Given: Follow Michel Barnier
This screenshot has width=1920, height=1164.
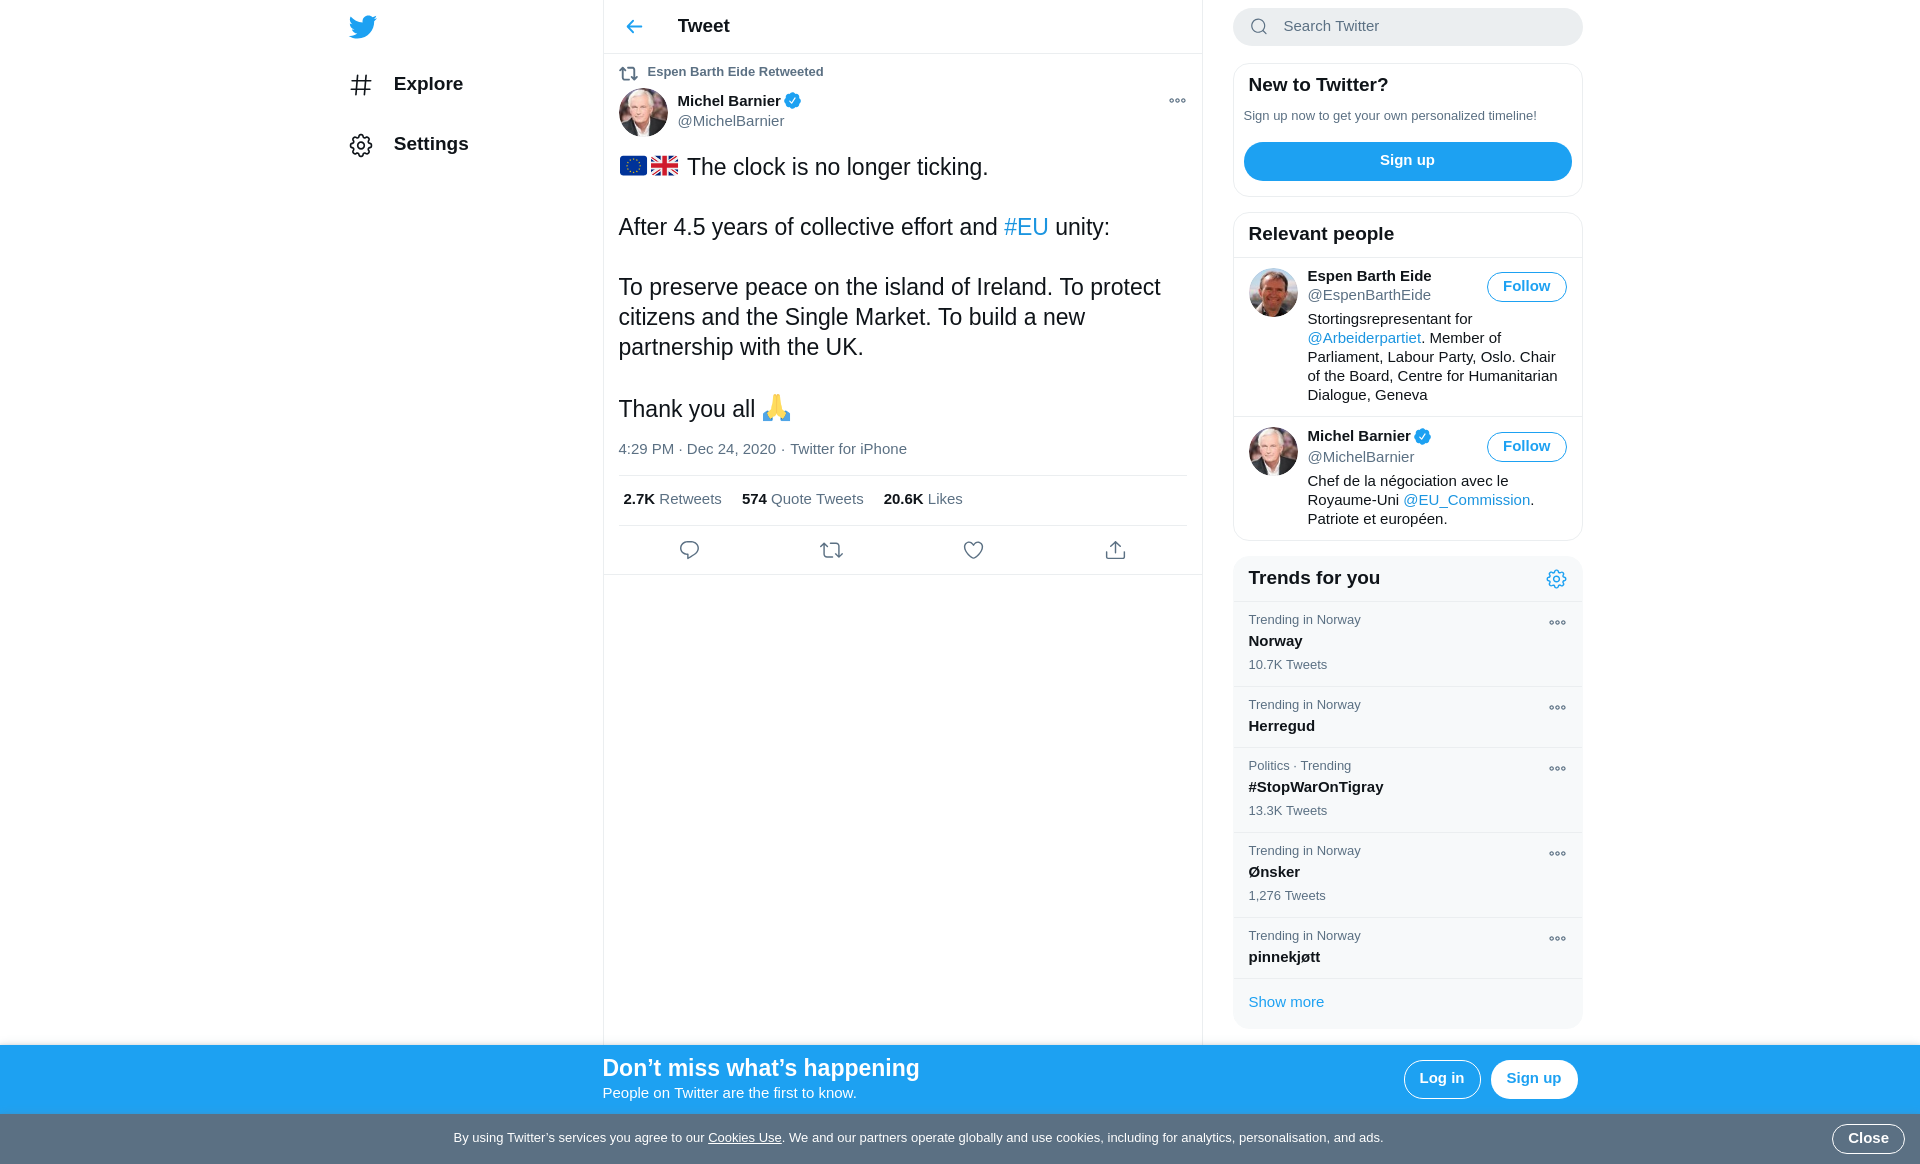Looking at the screenshot, I should 1526,447.
